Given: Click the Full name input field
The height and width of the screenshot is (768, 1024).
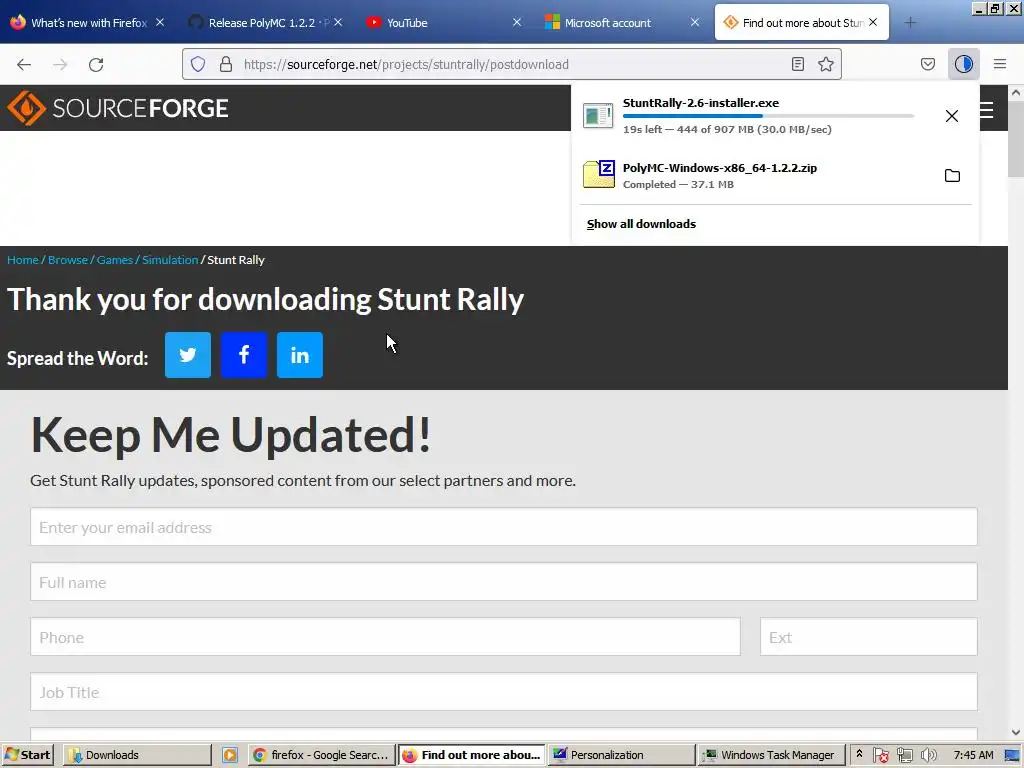Looking at the screenshot, I should coord(504,582).
